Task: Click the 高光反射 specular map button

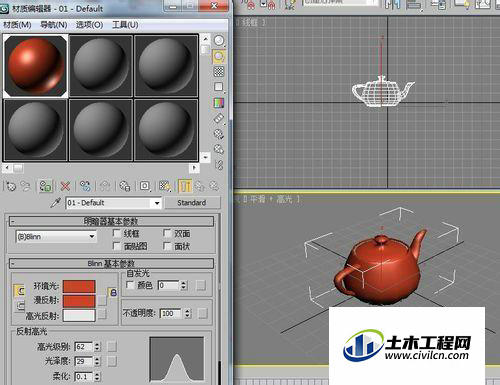Action: point(102,314)
